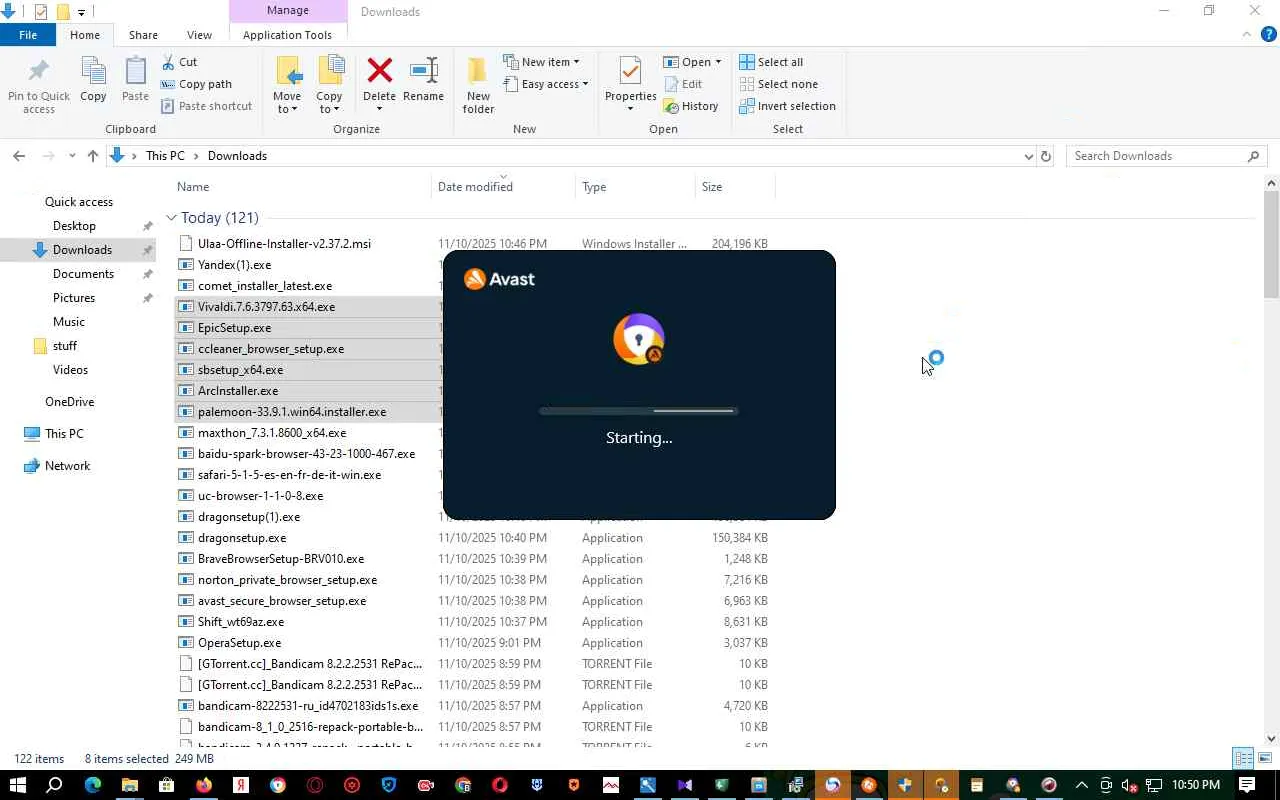The width and height of the screenshot is (1280, 800).
Task: Open the Move to dropdown
Action: [x=287, y=85]
